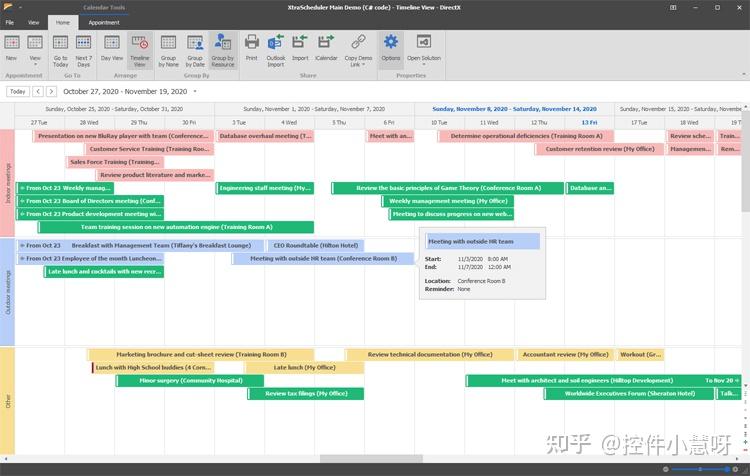Select CEO Roundtable (Hilton Hotel) appointment
This screenshot has height=476, width=750.
coord(316,245)
